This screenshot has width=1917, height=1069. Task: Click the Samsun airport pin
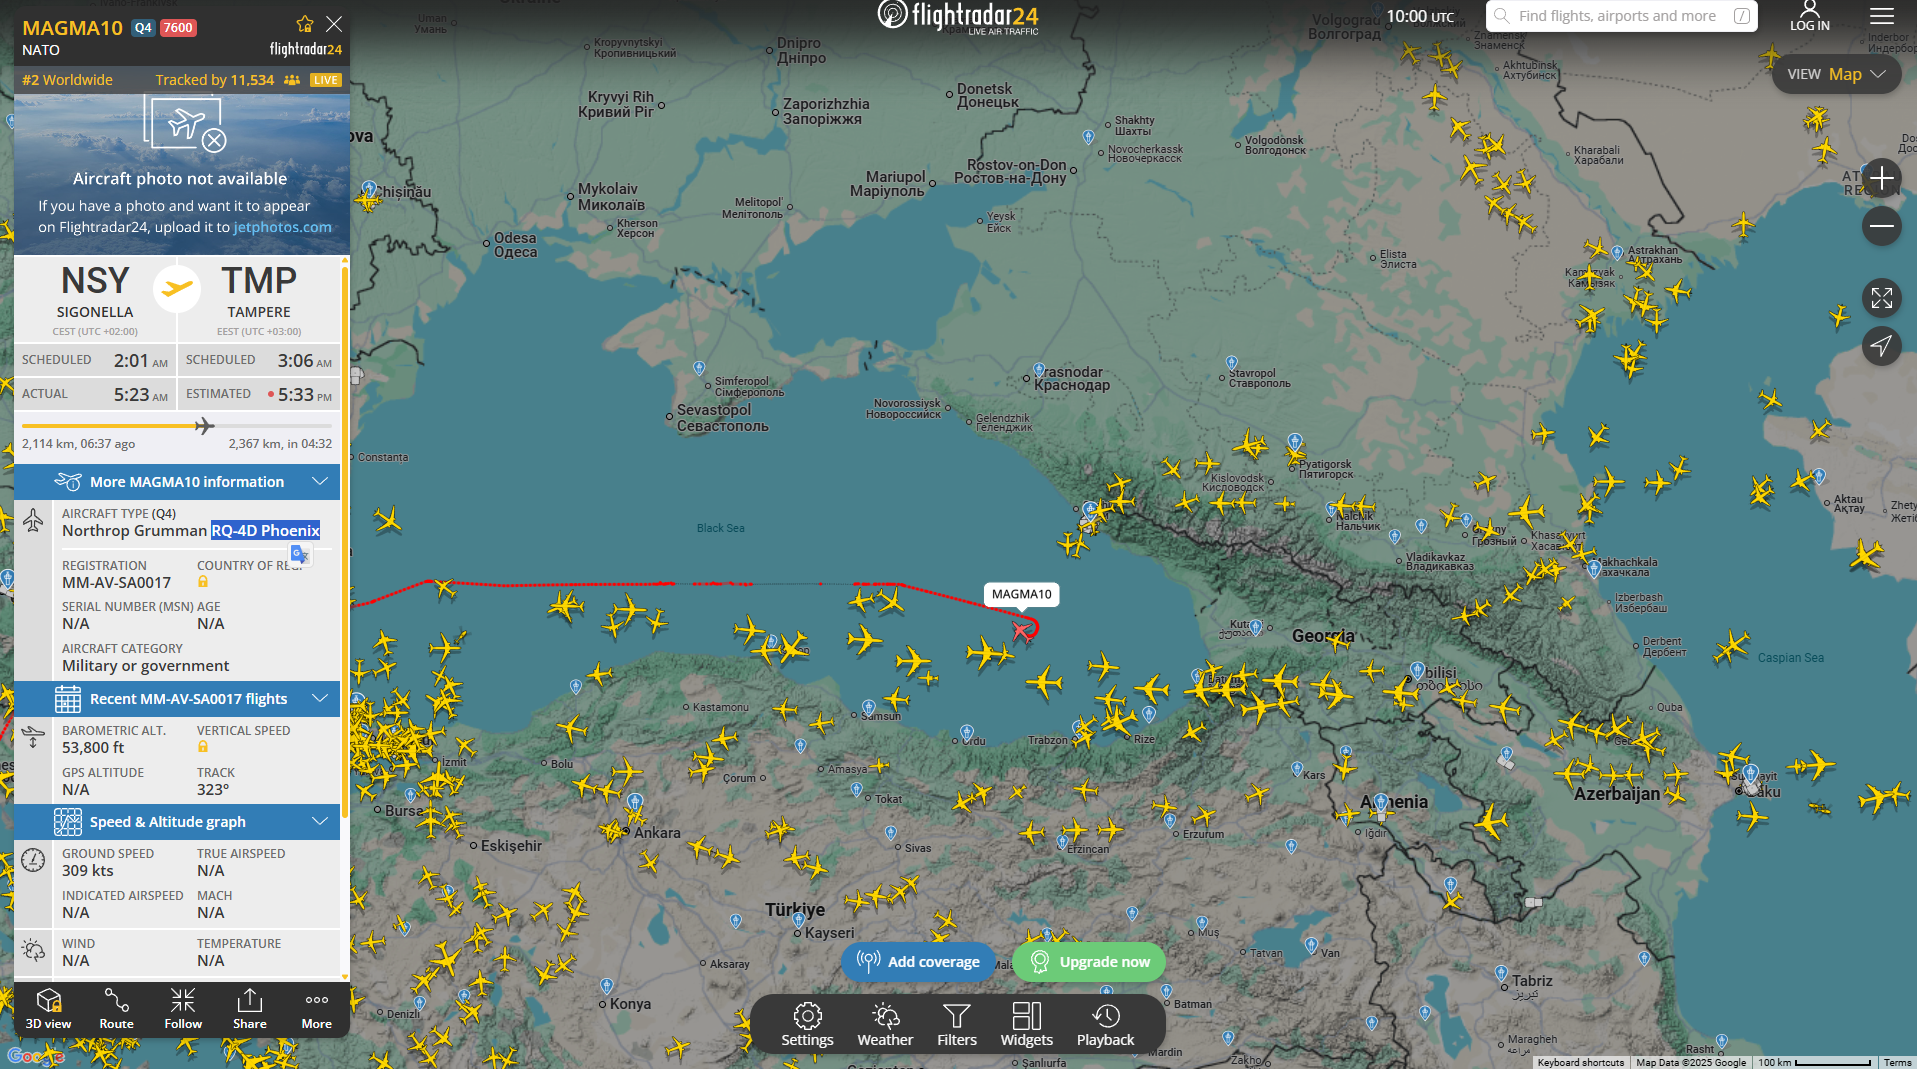point(868,705)
